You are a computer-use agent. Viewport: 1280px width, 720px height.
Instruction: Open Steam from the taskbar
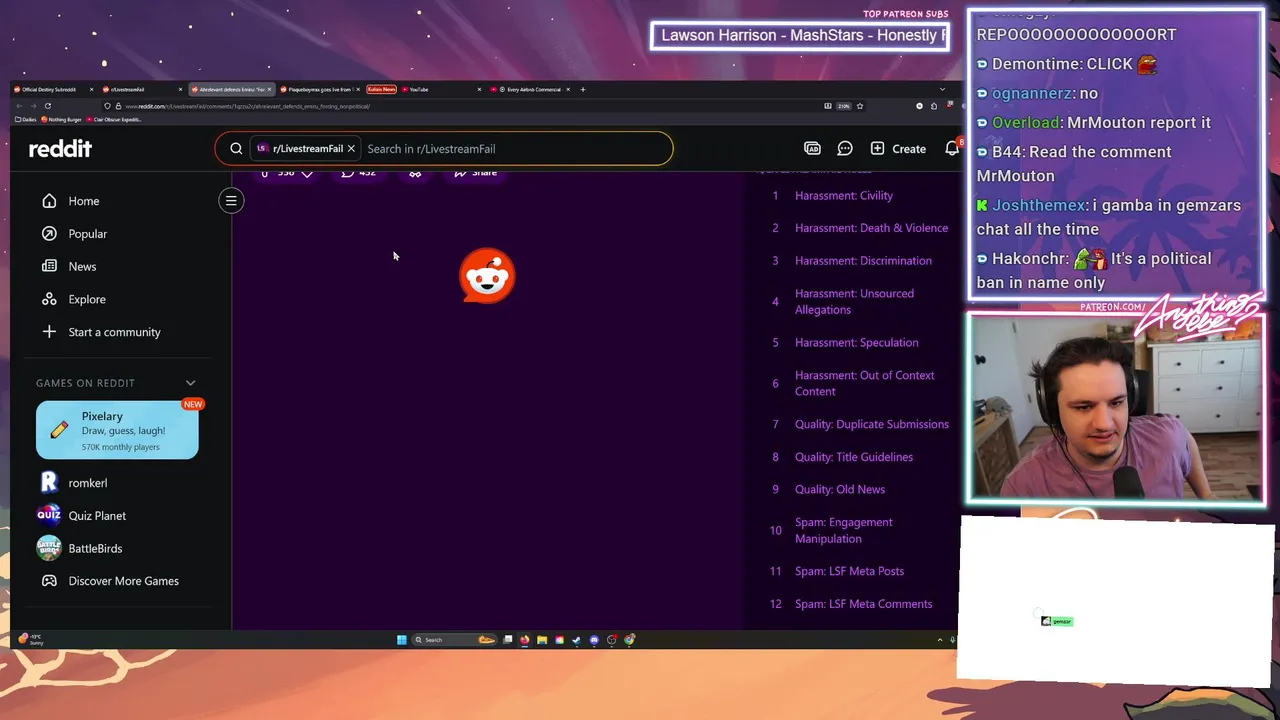(577, 640)
